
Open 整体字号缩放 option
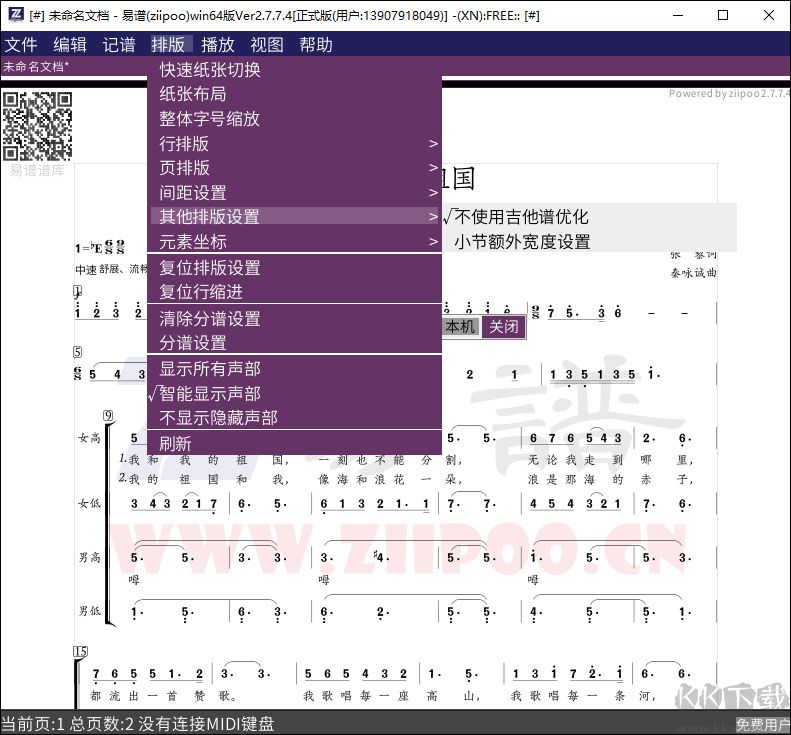295,119
